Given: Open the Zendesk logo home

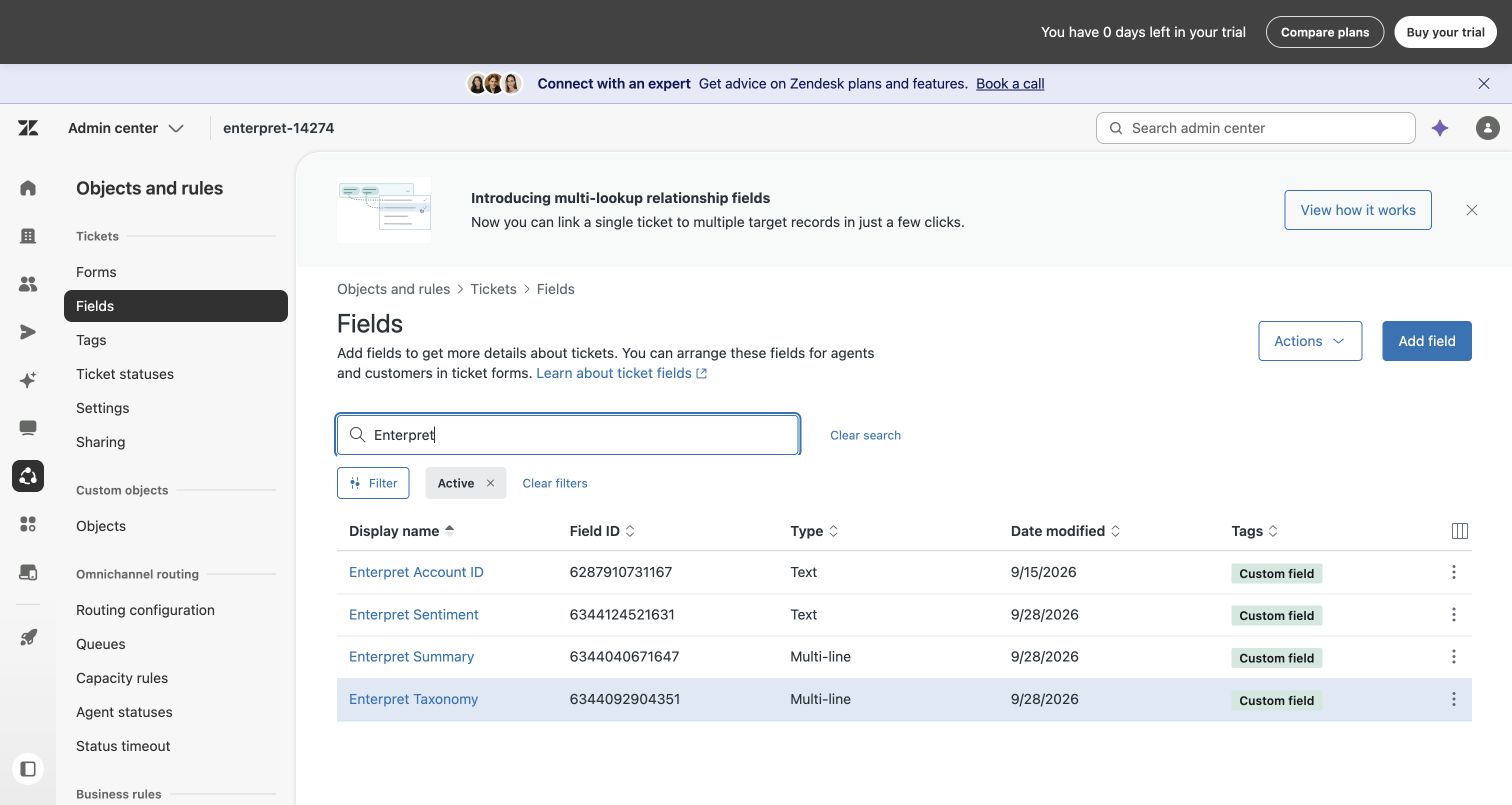Looking at the screenshot, I should [x=28, y=128].
